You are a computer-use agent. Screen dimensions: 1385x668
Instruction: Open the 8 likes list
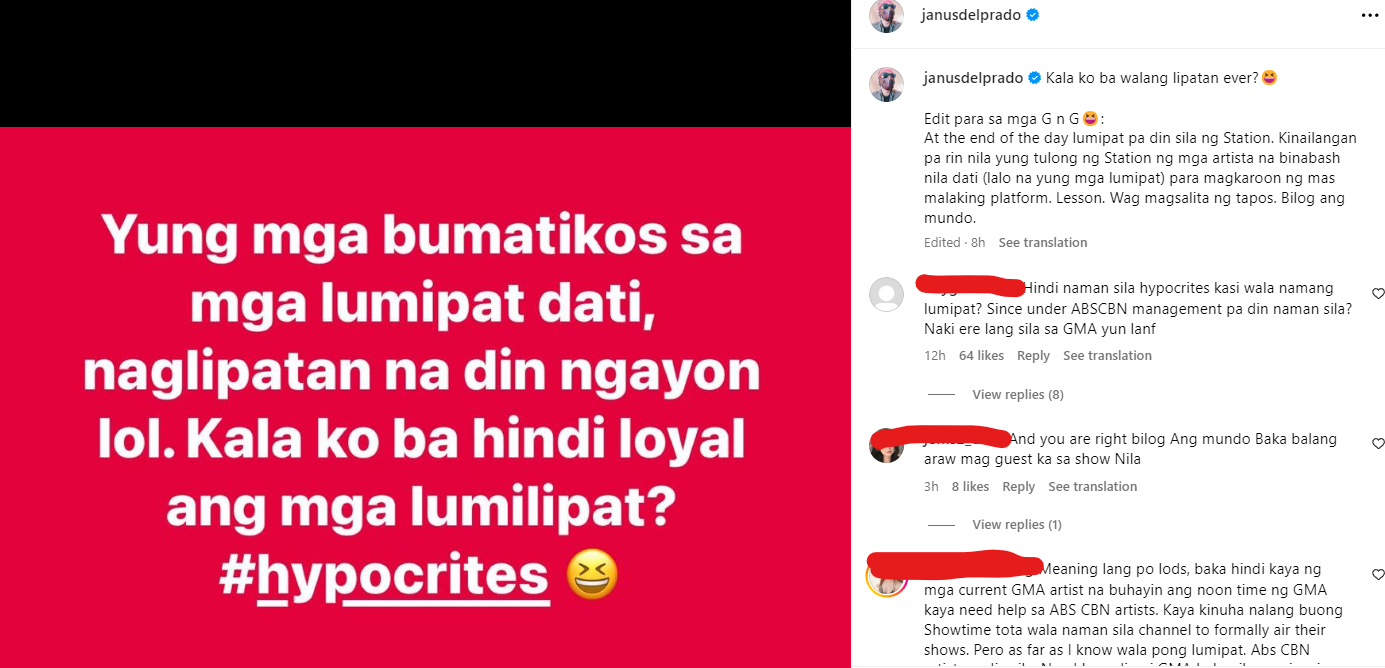pyautogui.click(x=970, y=487)
